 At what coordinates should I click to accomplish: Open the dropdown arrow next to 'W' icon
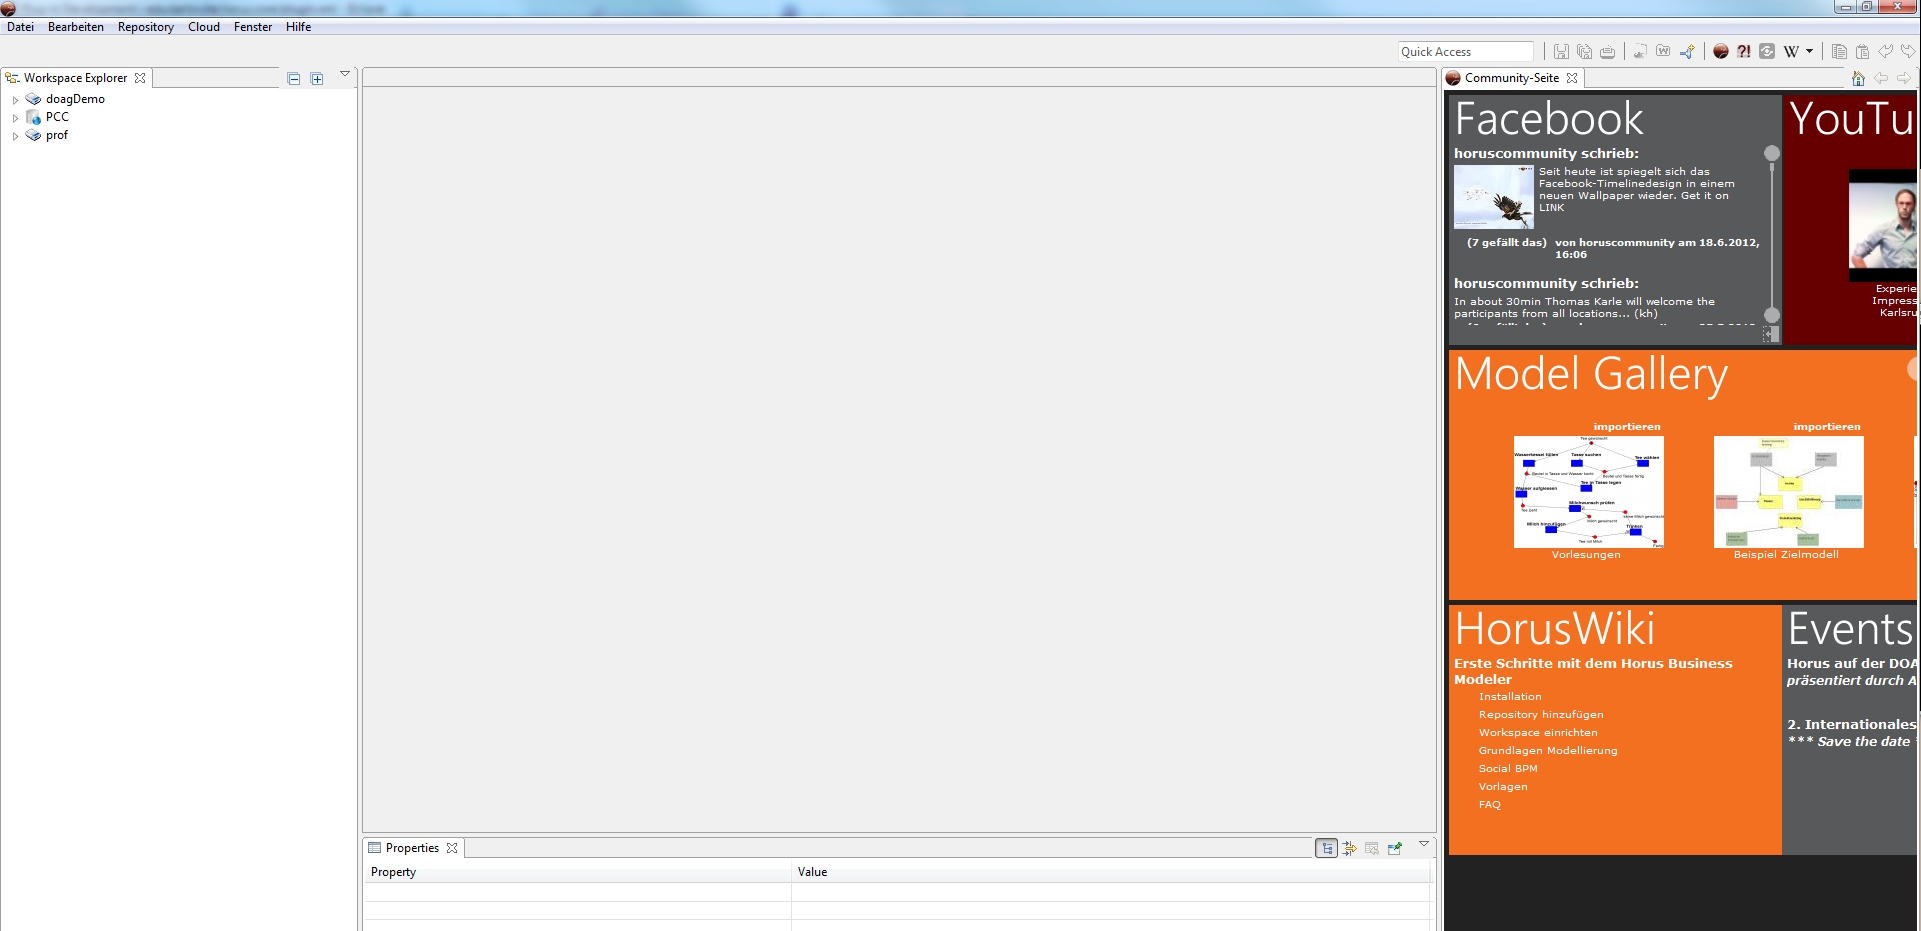(1809, 52)
